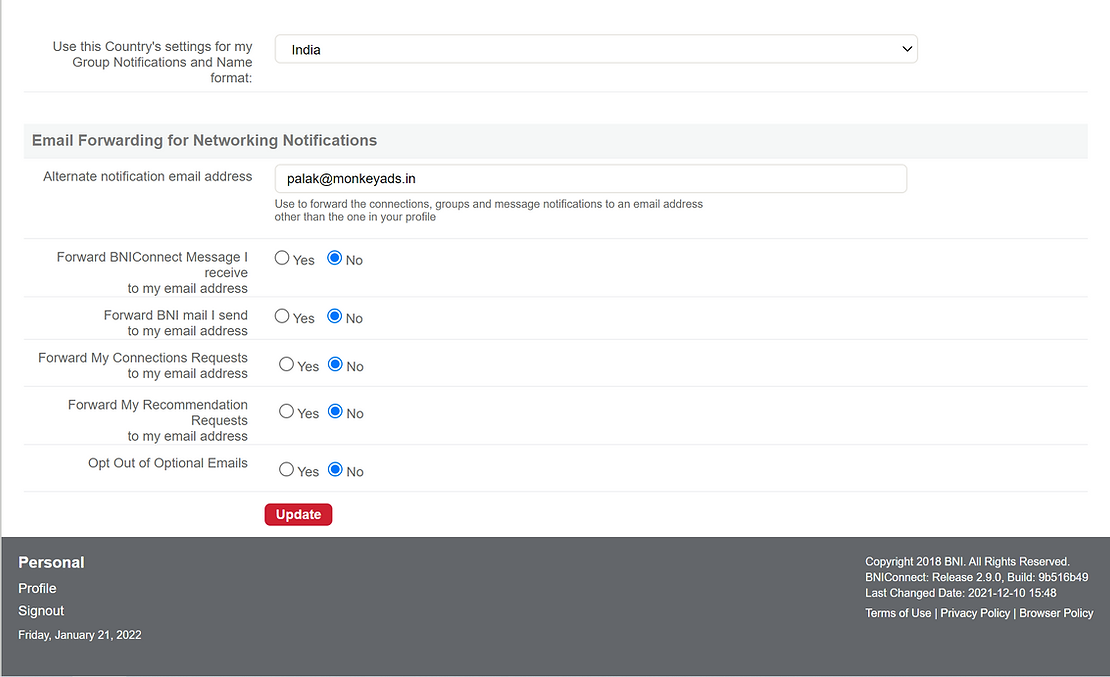Open the Profile link in the footer

pos(37,588)
